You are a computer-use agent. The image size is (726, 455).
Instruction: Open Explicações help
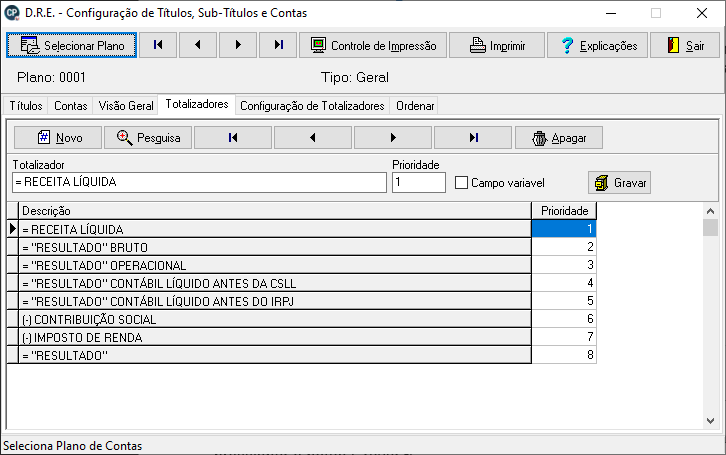pos(597,45)
